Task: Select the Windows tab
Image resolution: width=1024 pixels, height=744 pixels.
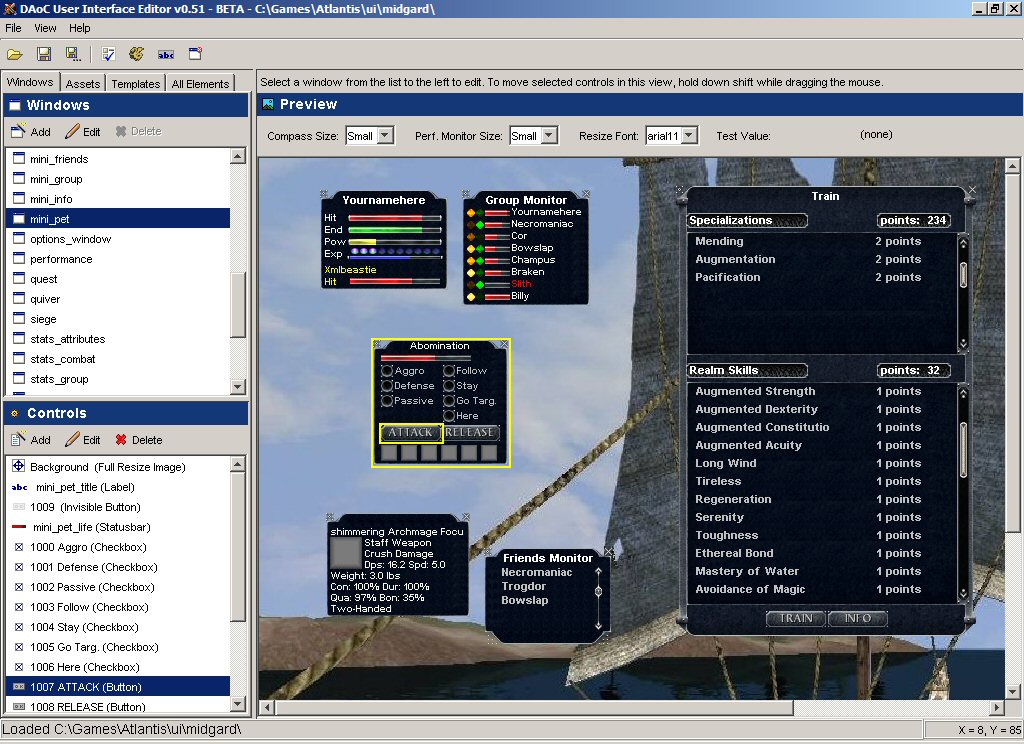Action: coord(30,82)
